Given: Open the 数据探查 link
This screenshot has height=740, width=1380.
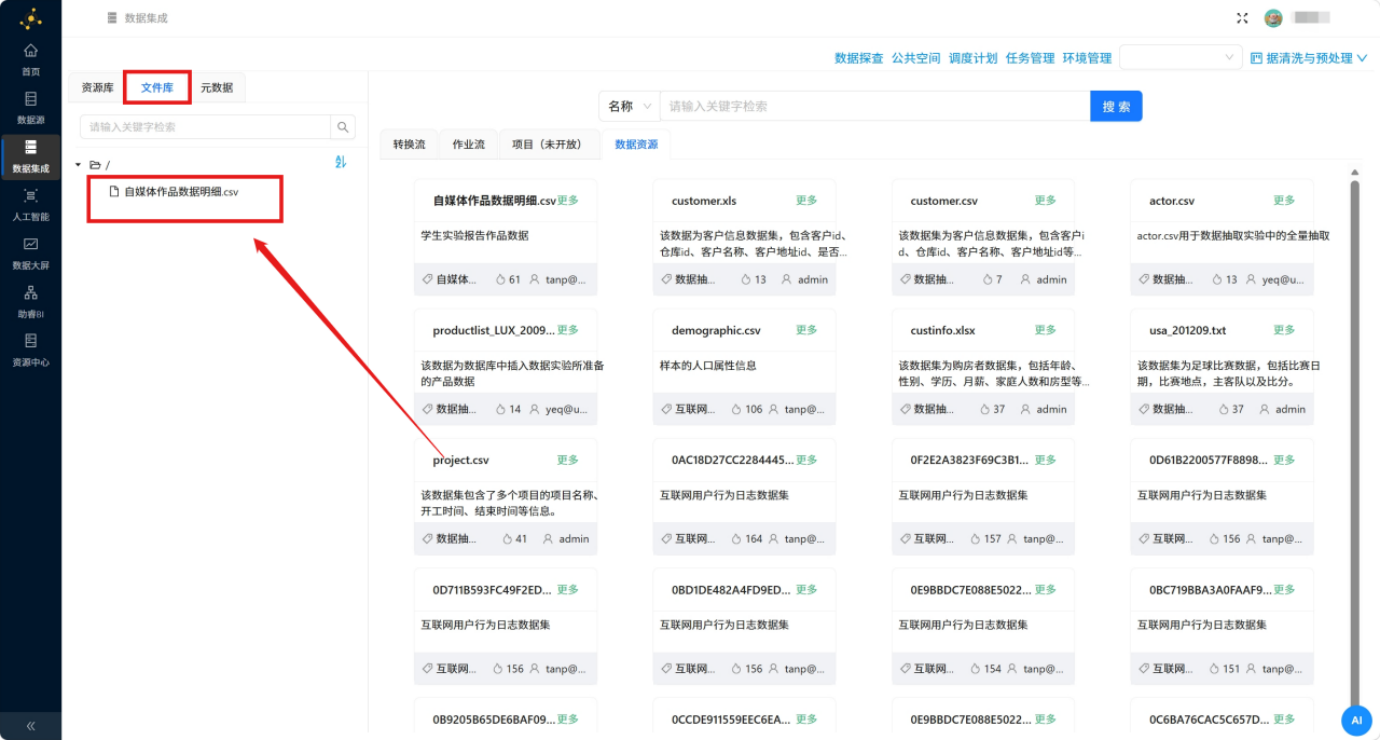Looking at the screenshot, I should [x=859, y=58].
